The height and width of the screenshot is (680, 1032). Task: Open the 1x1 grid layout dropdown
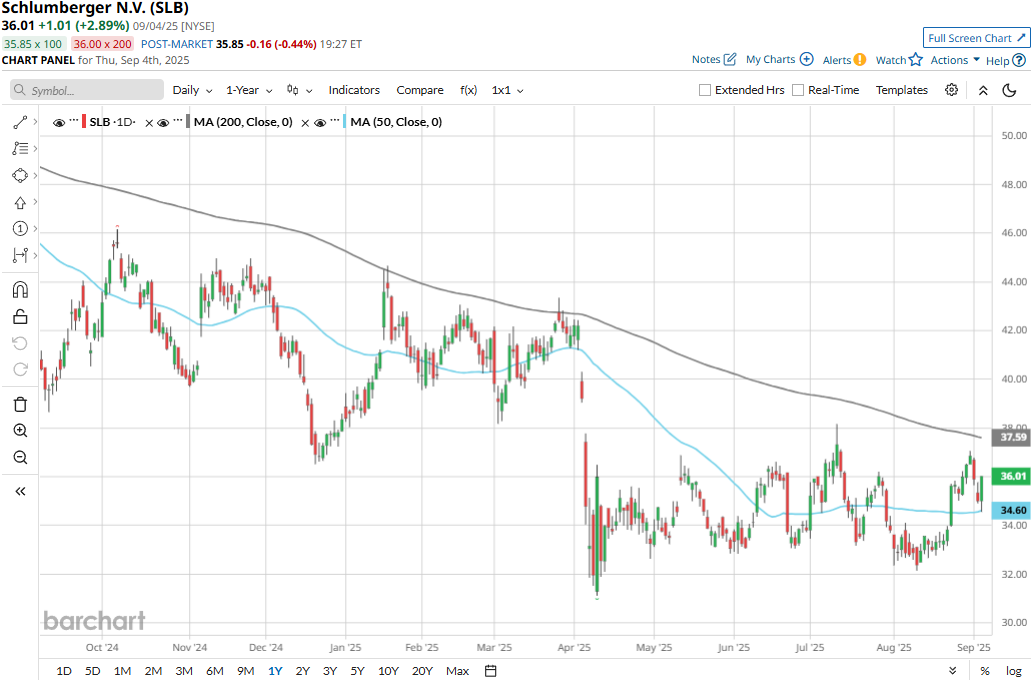coord(507,90)
